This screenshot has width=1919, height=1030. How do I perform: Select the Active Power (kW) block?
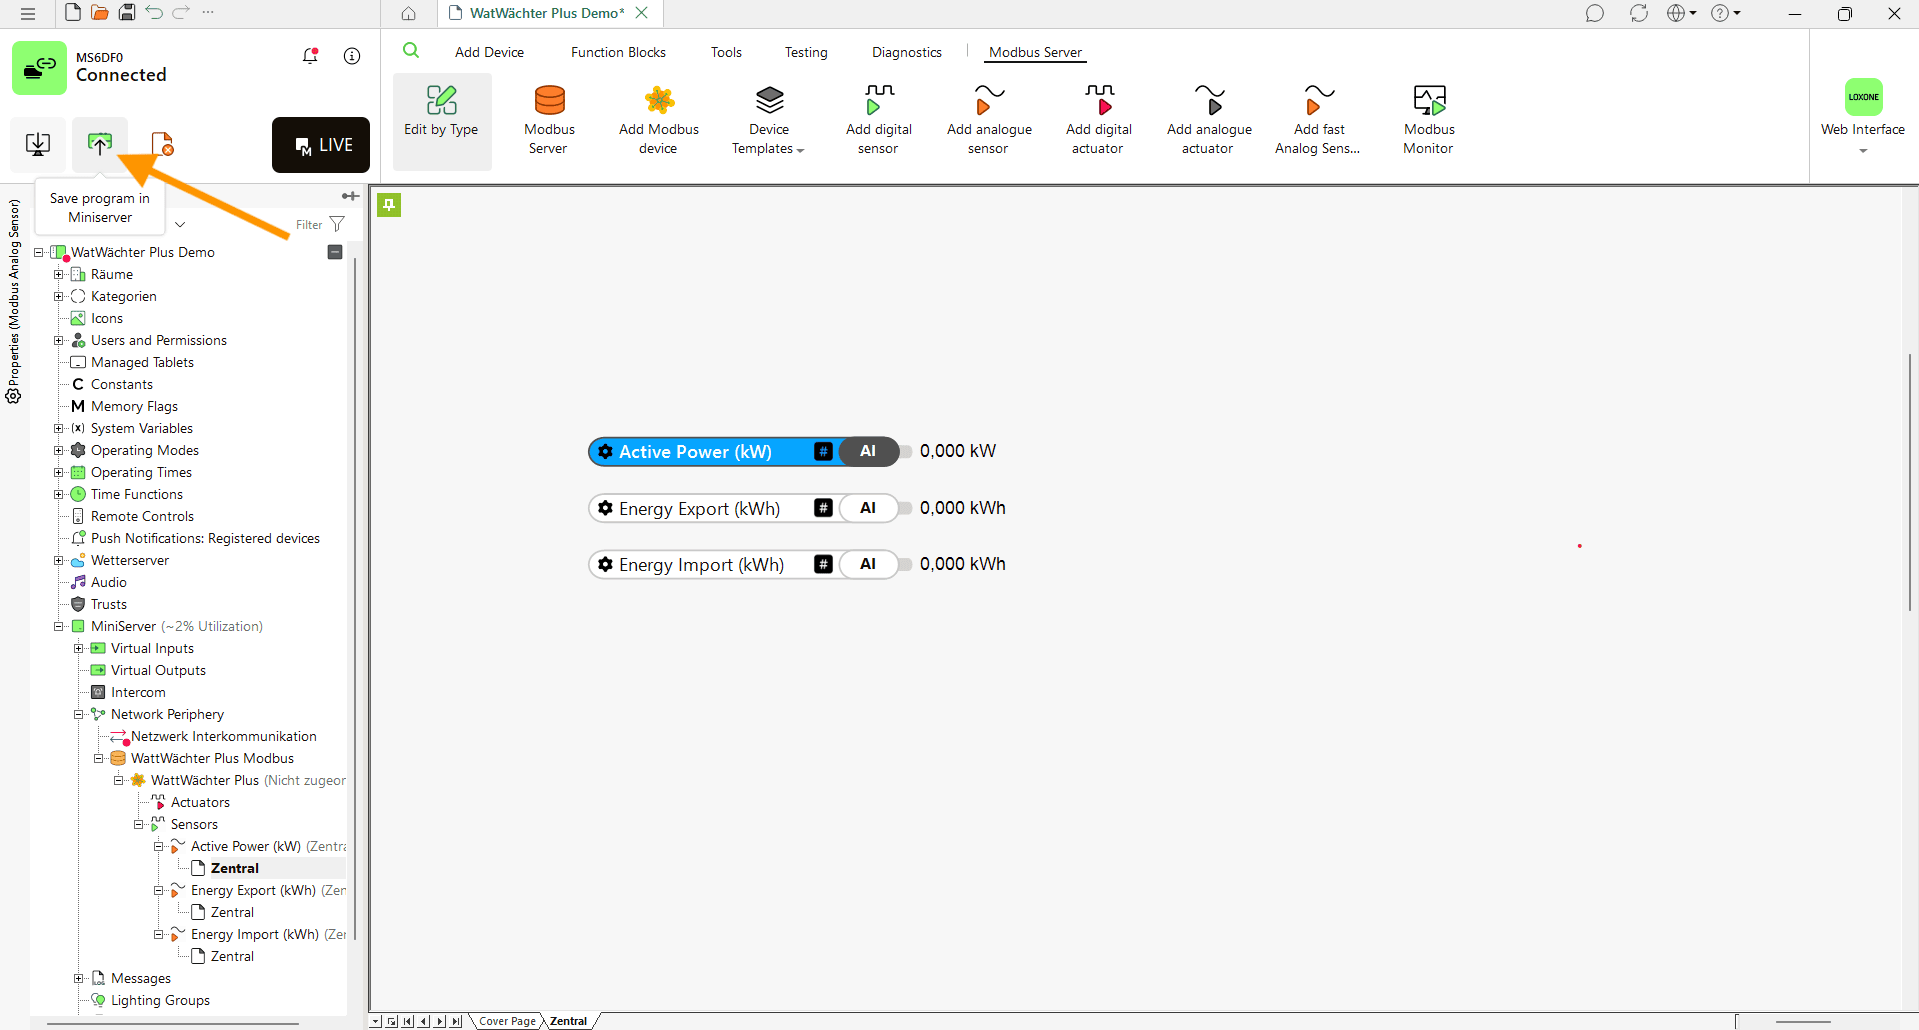point(743,452)
